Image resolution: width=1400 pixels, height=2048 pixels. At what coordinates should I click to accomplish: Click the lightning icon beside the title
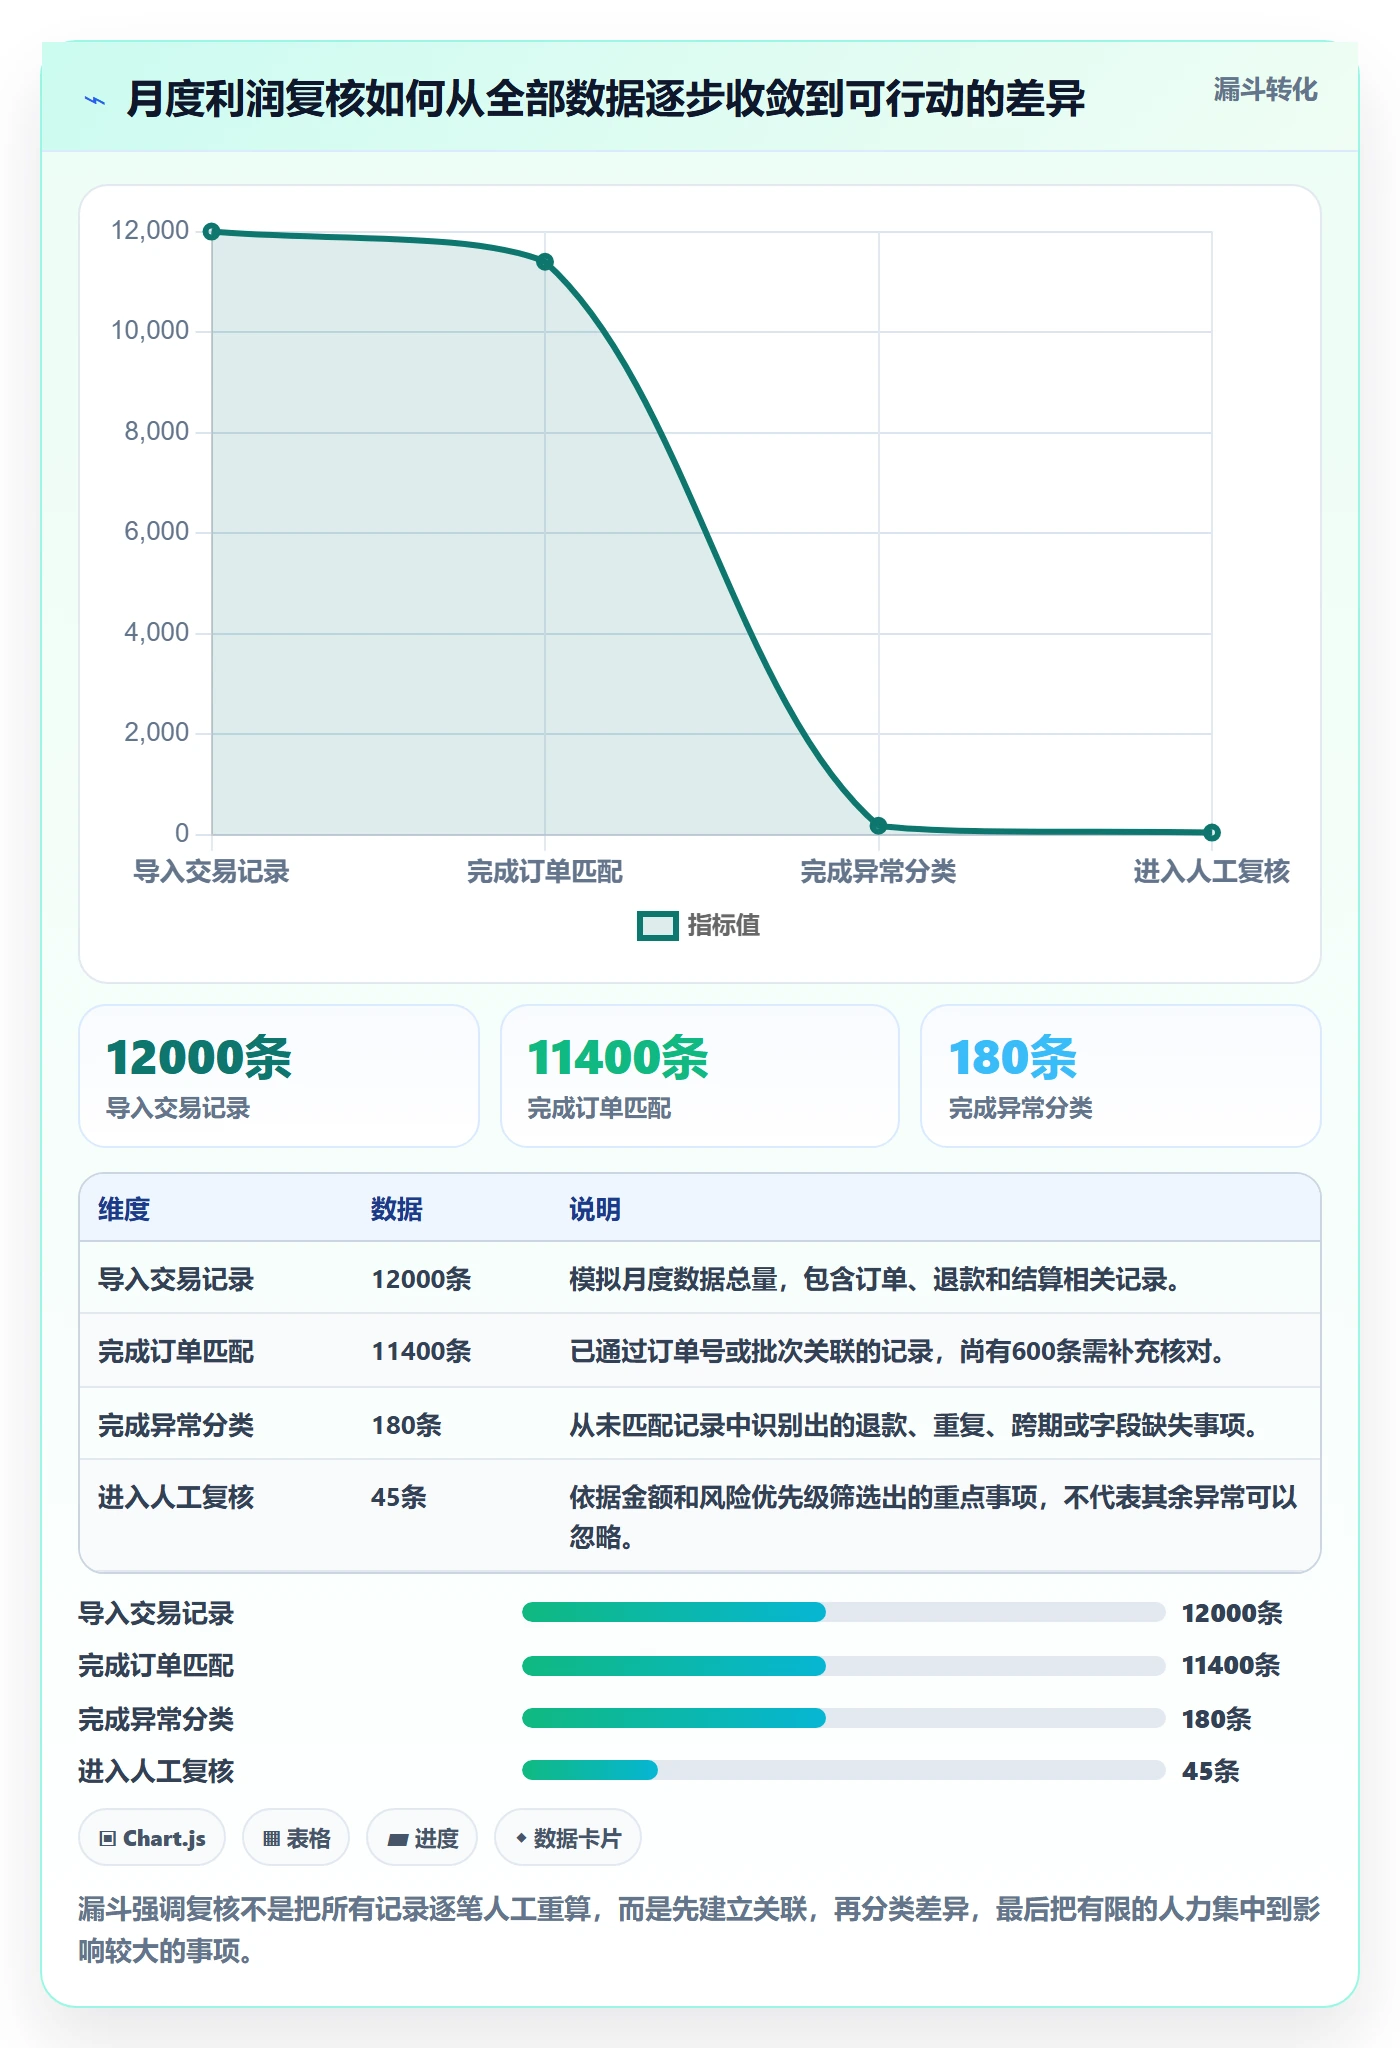tap(95, 100)
